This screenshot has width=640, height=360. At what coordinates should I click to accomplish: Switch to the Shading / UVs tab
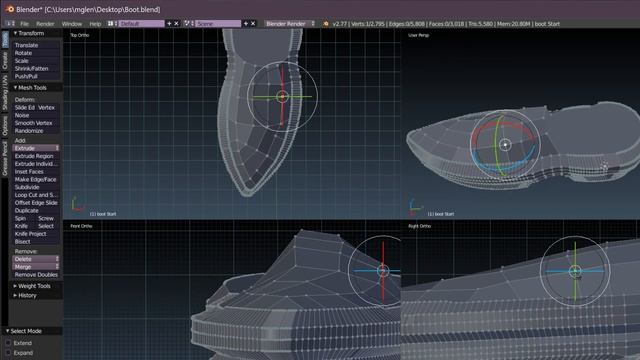(4, 93)
